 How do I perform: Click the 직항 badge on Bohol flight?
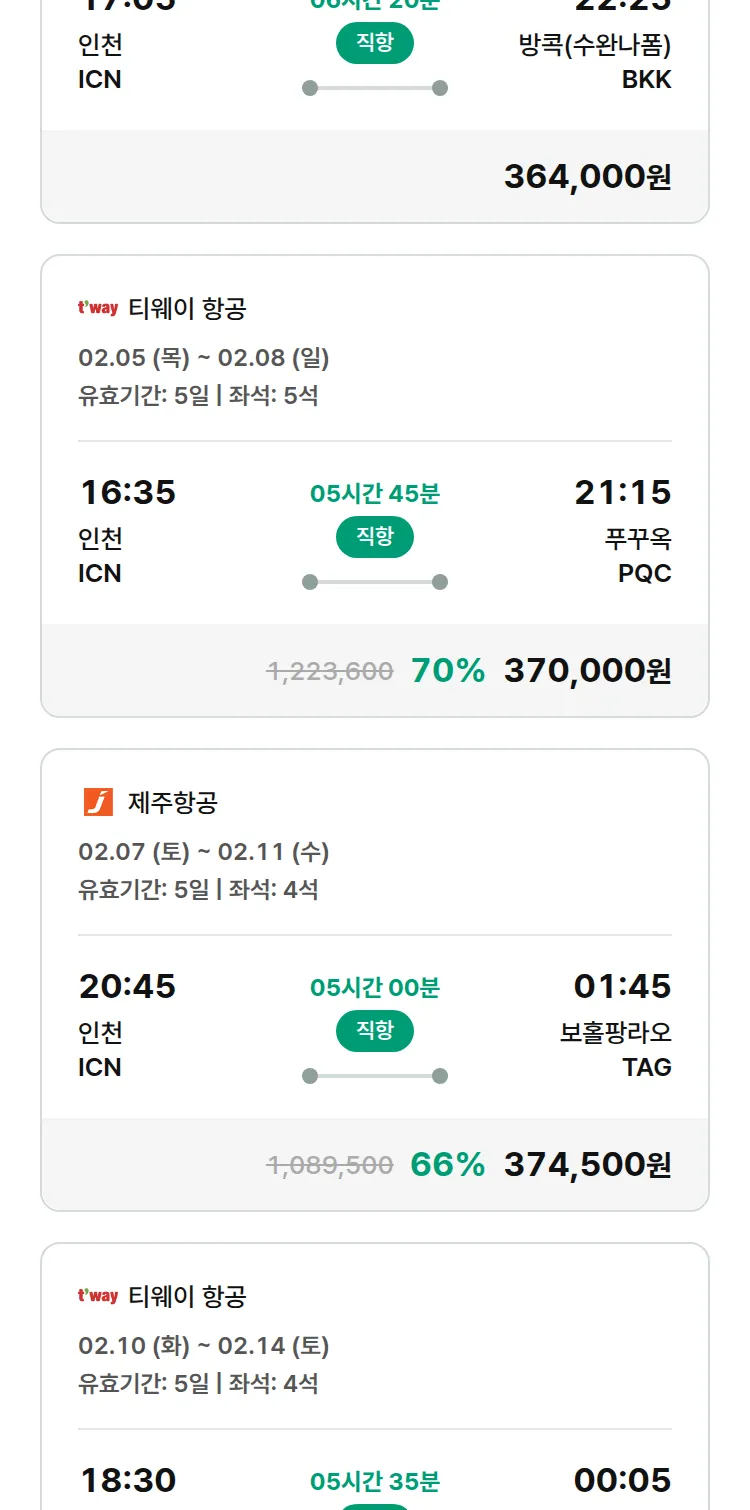[375, 1031]
